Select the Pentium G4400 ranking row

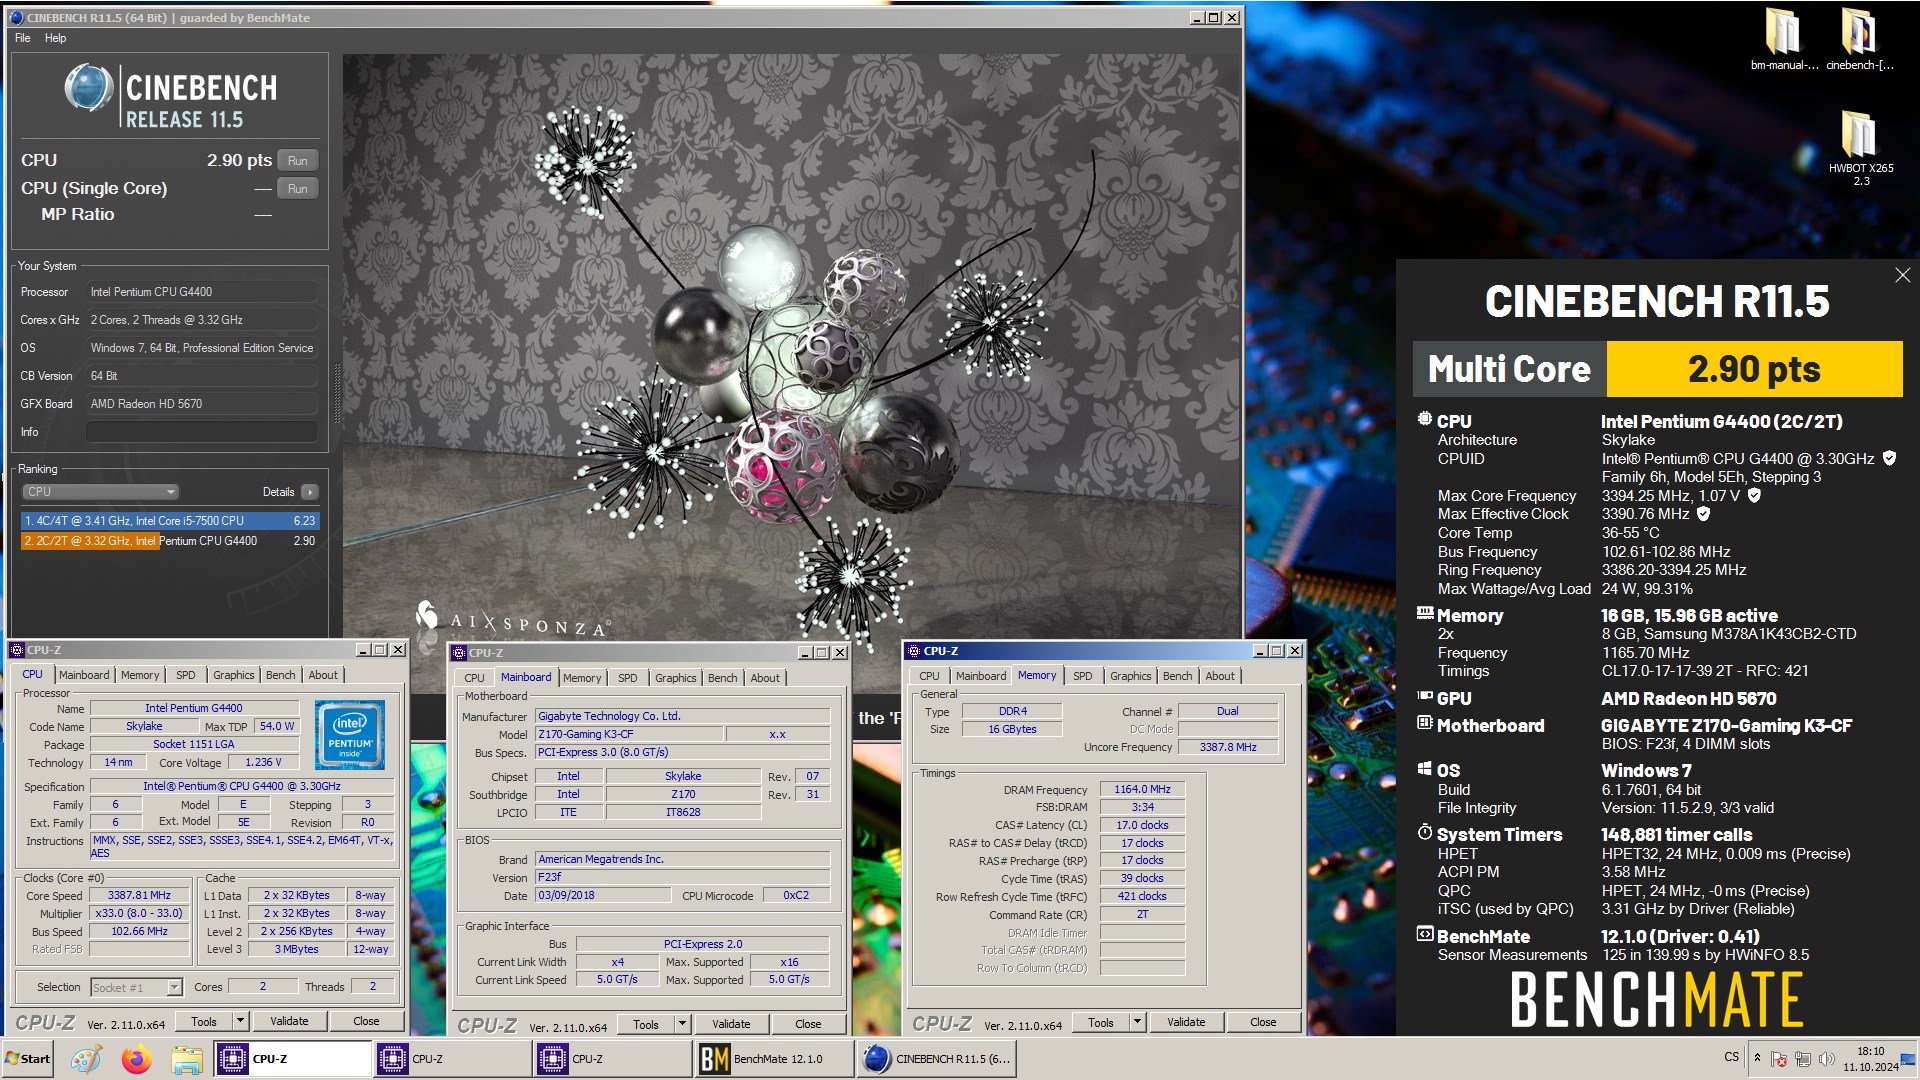point(169,541)
